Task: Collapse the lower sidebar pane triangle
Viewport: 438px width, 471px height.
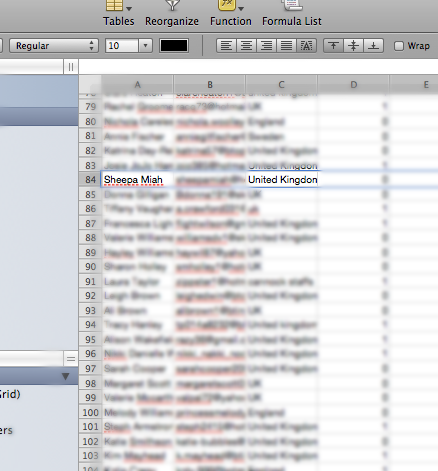Action: 65,376
